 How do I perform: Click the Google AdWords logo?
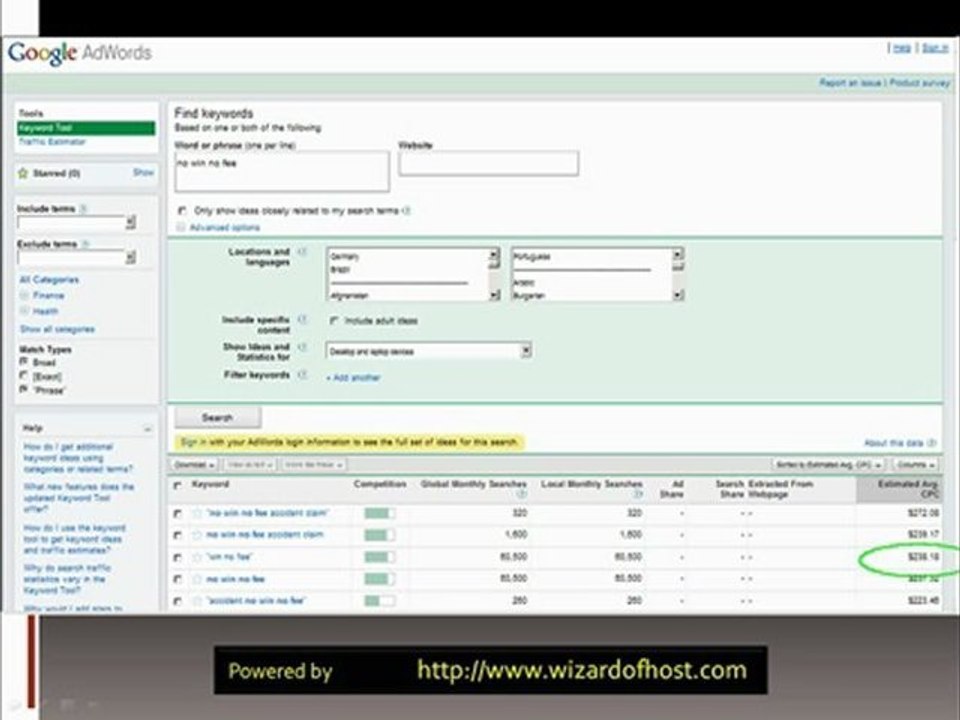coord(80,53)
